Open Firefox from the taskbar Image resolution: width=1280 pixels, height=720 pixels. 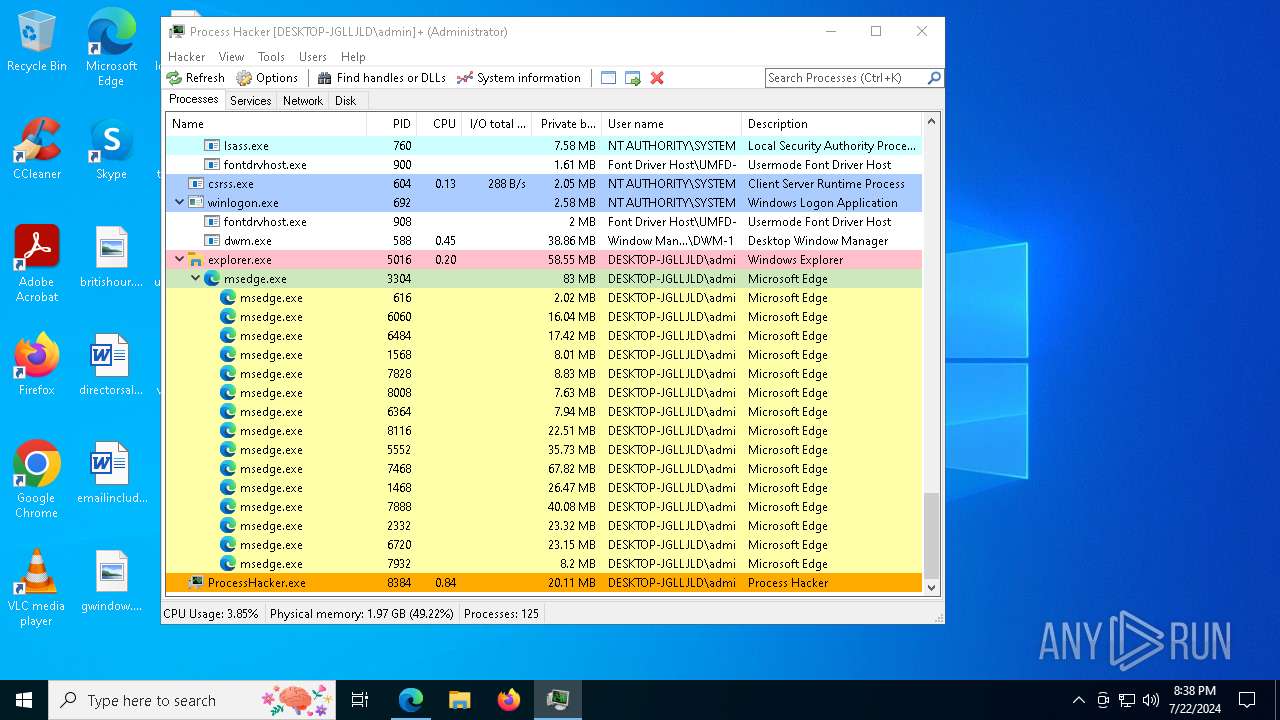click(x=508, y=700)
